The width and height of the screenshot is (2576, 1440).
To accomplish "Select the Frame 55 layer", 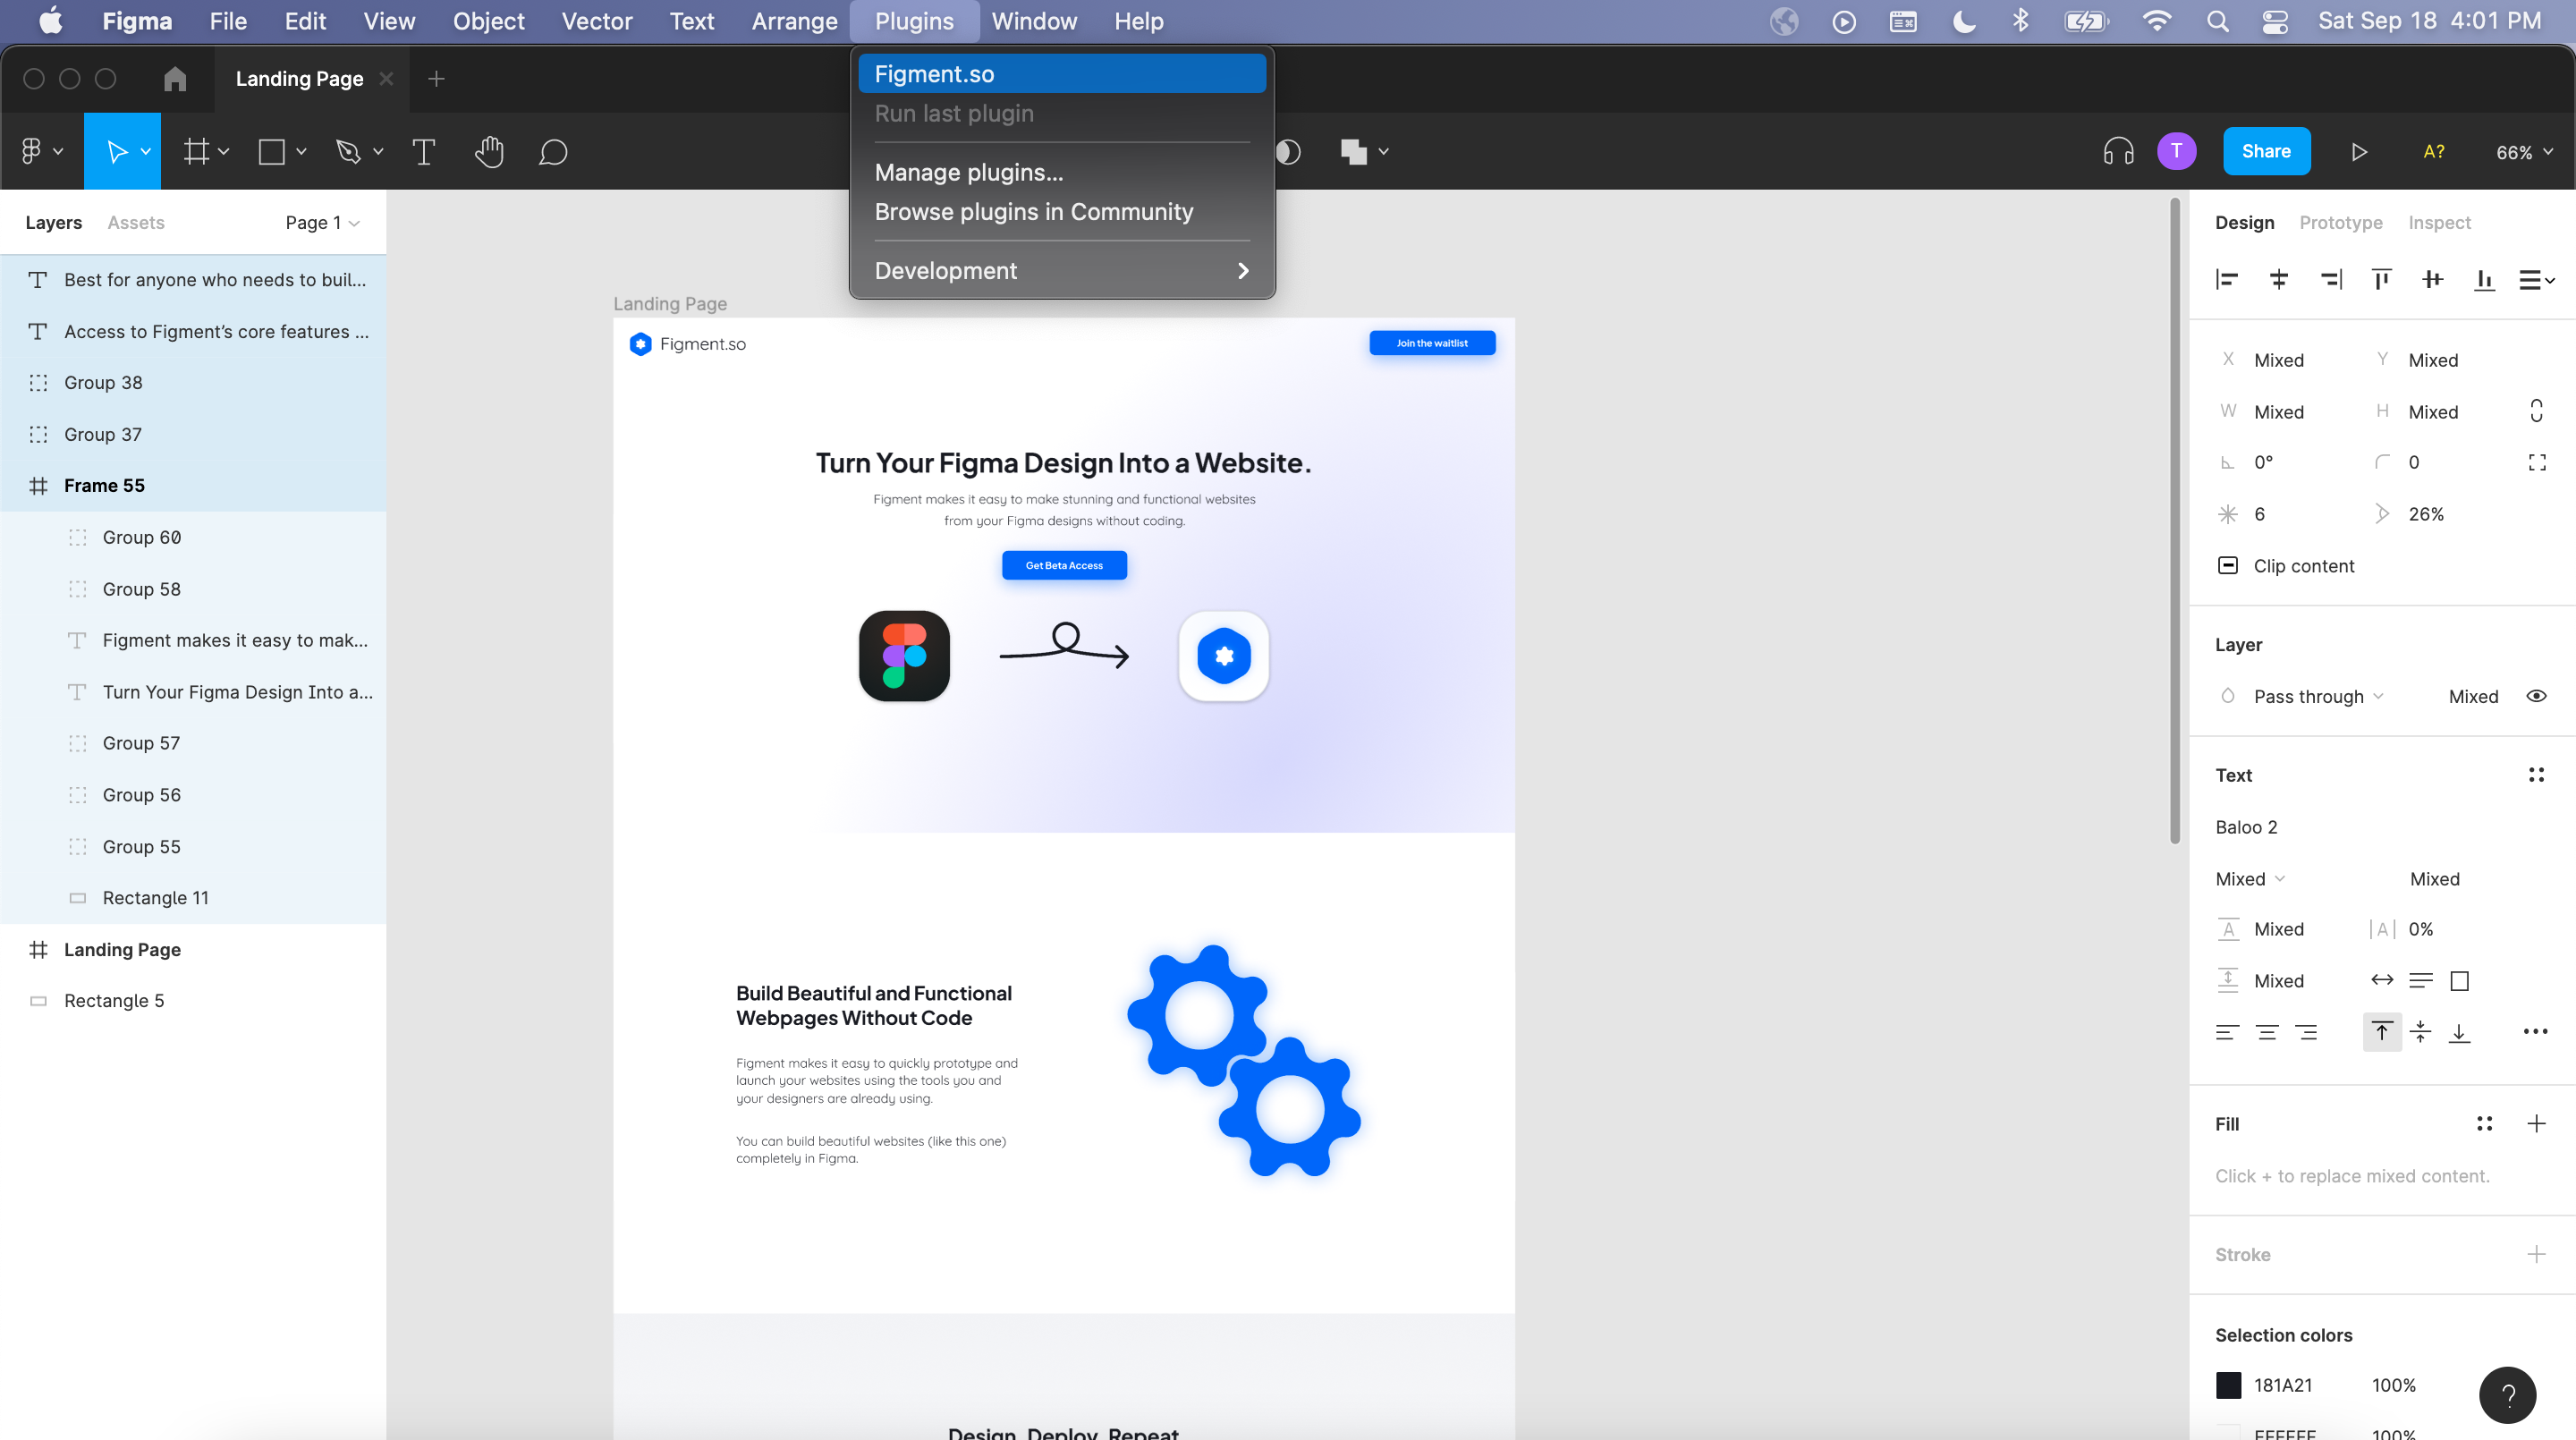I will click(193, 485).
